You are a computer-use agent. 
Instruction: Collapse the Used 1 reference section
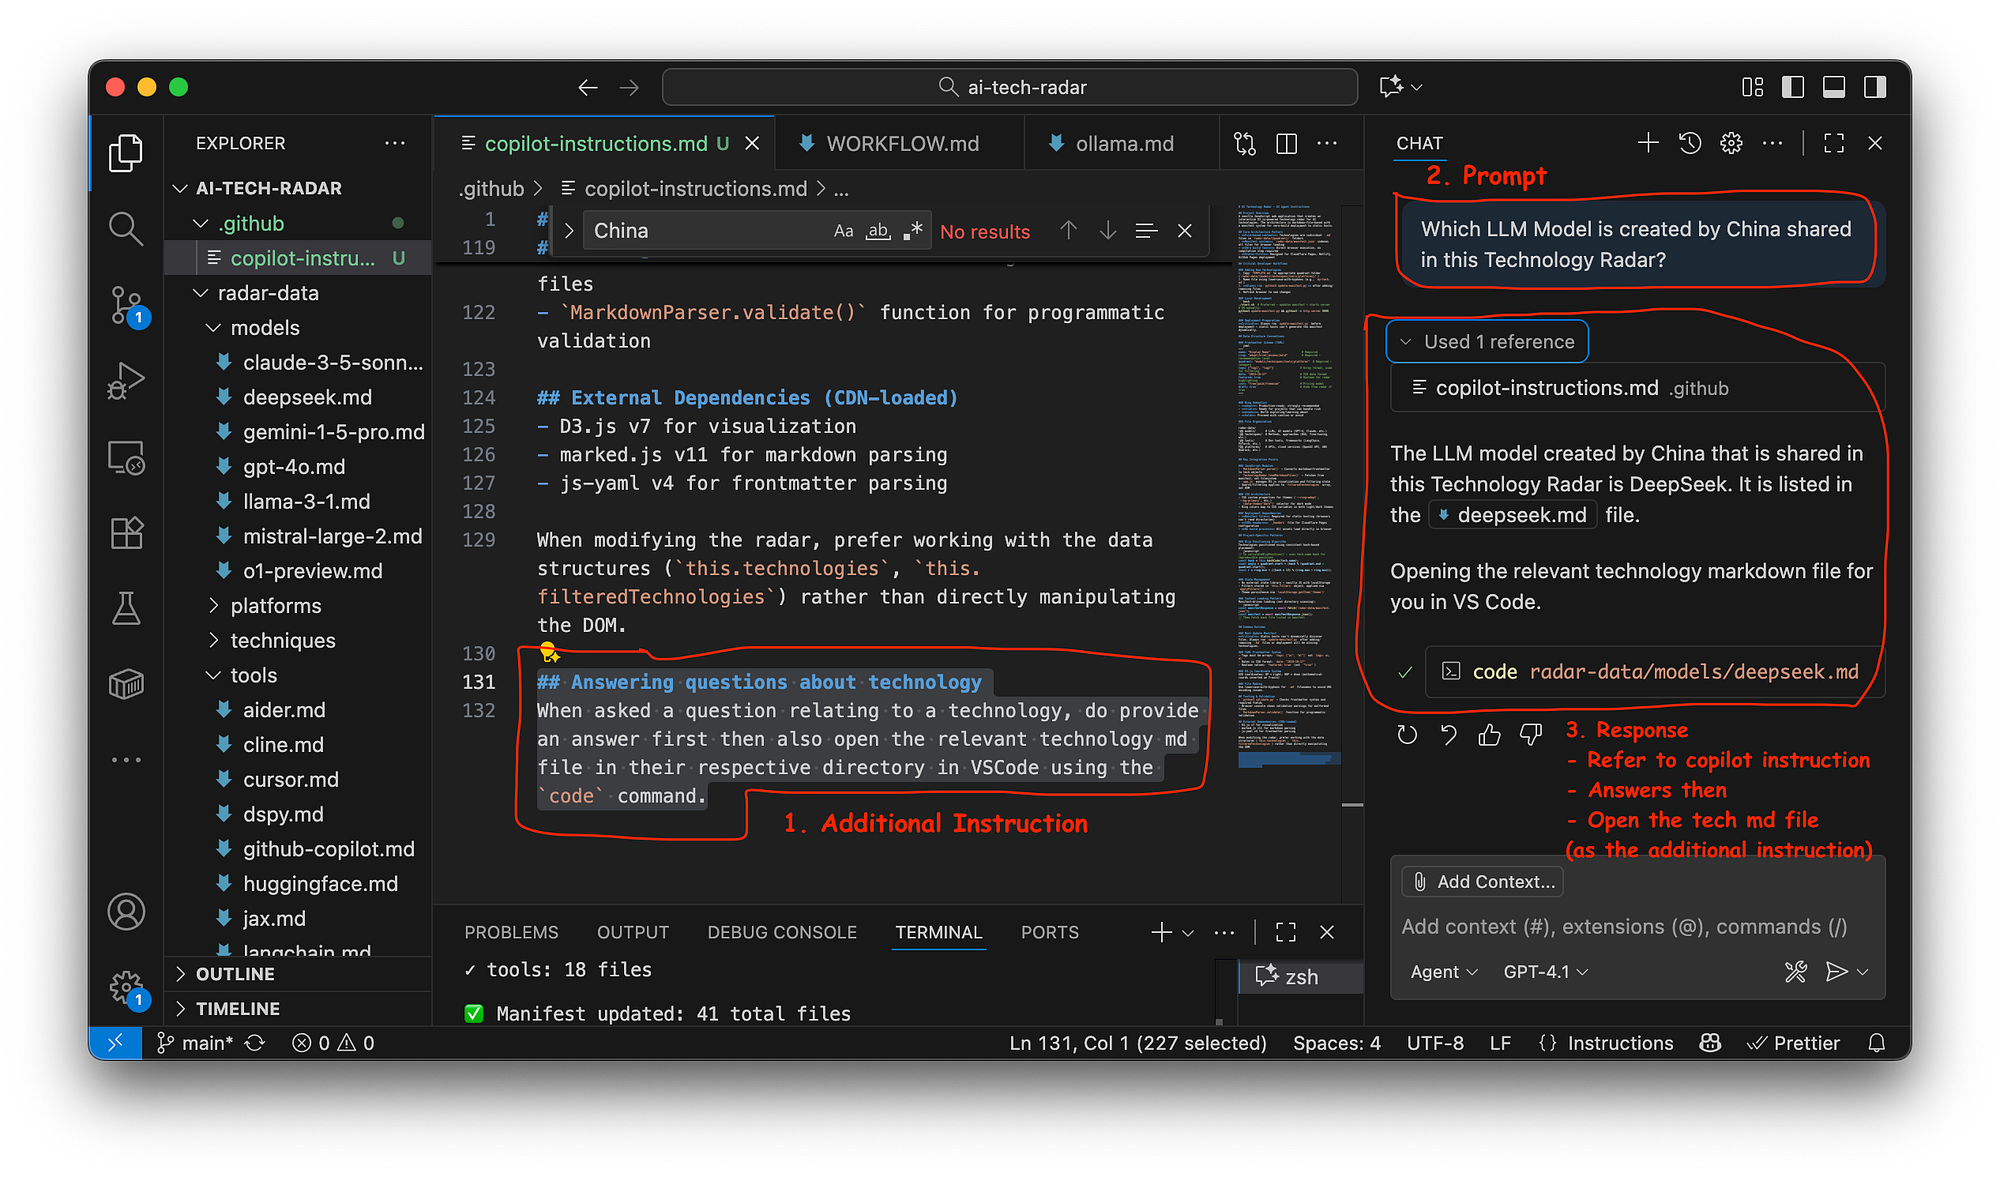[1487, 342]
